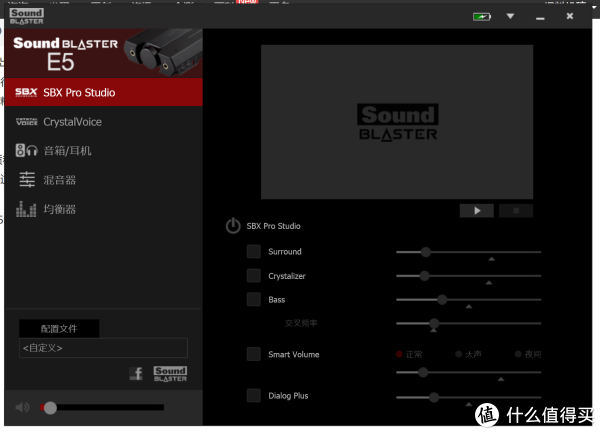The height and width of the screenshot is (433, 600).
Task: Toggle the SBX Pro Studio power button
Action: (x=233, y=226)
